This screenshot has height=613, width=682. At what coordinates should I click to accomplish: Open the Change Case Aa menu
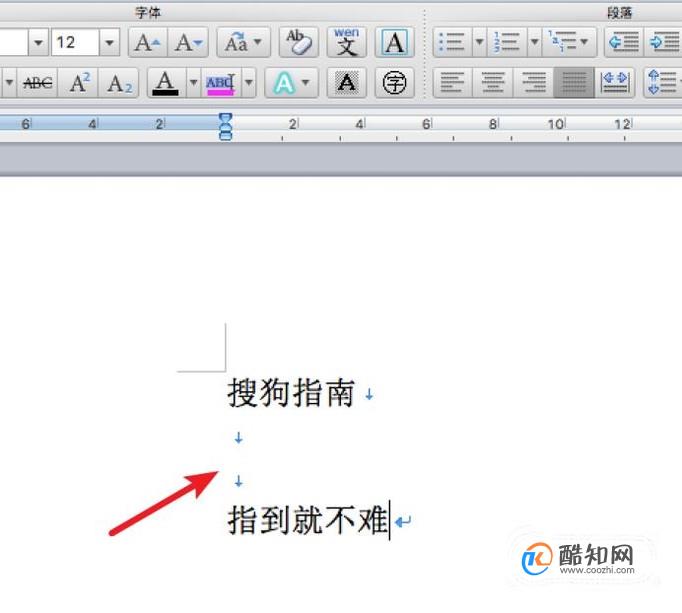243,42
